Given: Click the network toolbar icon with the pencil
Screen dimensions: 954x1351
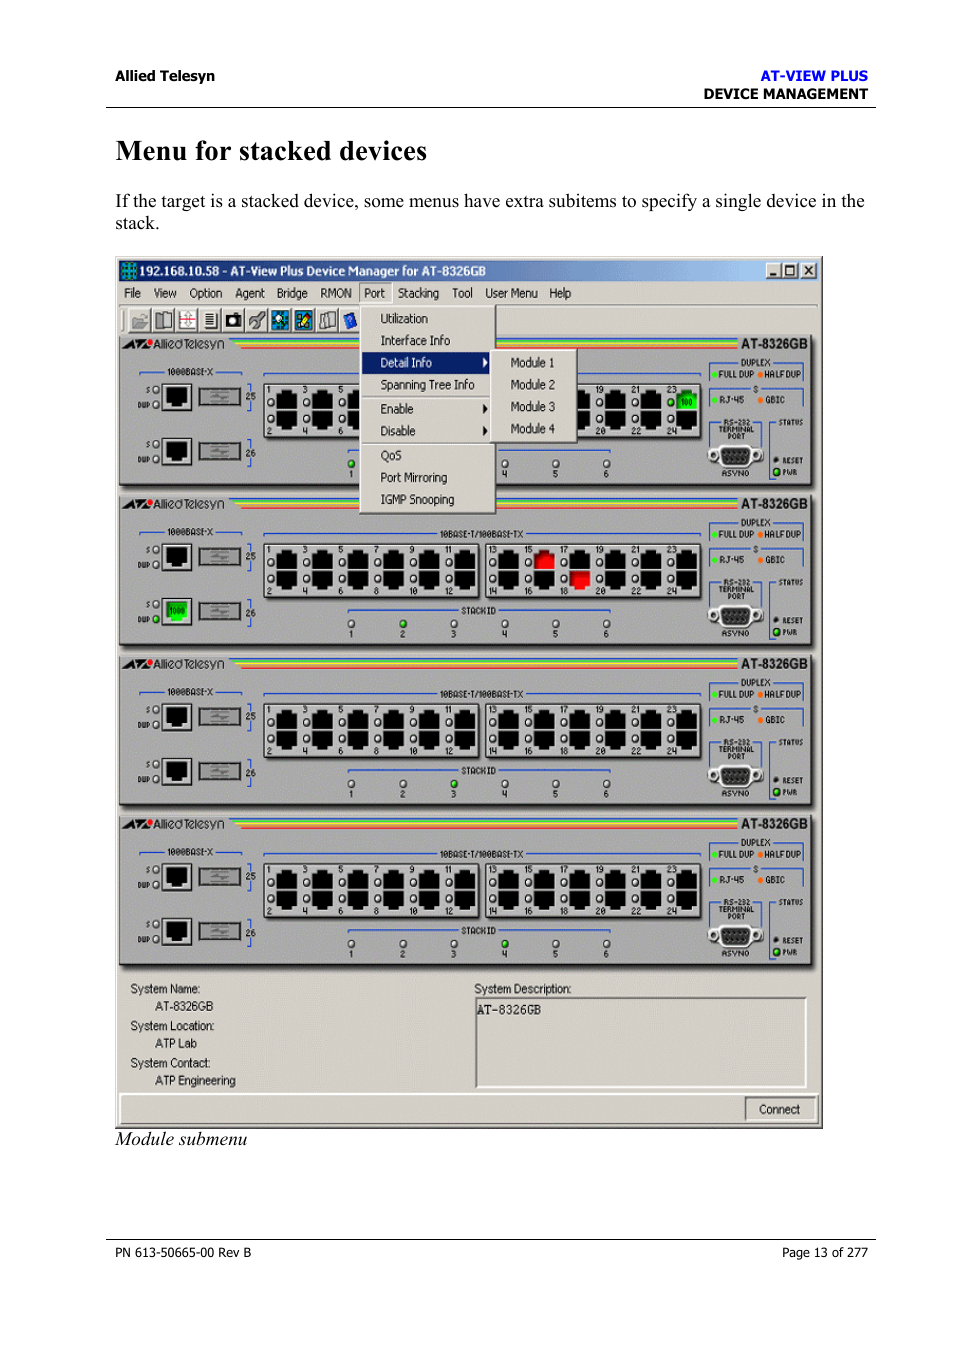Looking at the screenshot, I should click(x=303, y=320).
